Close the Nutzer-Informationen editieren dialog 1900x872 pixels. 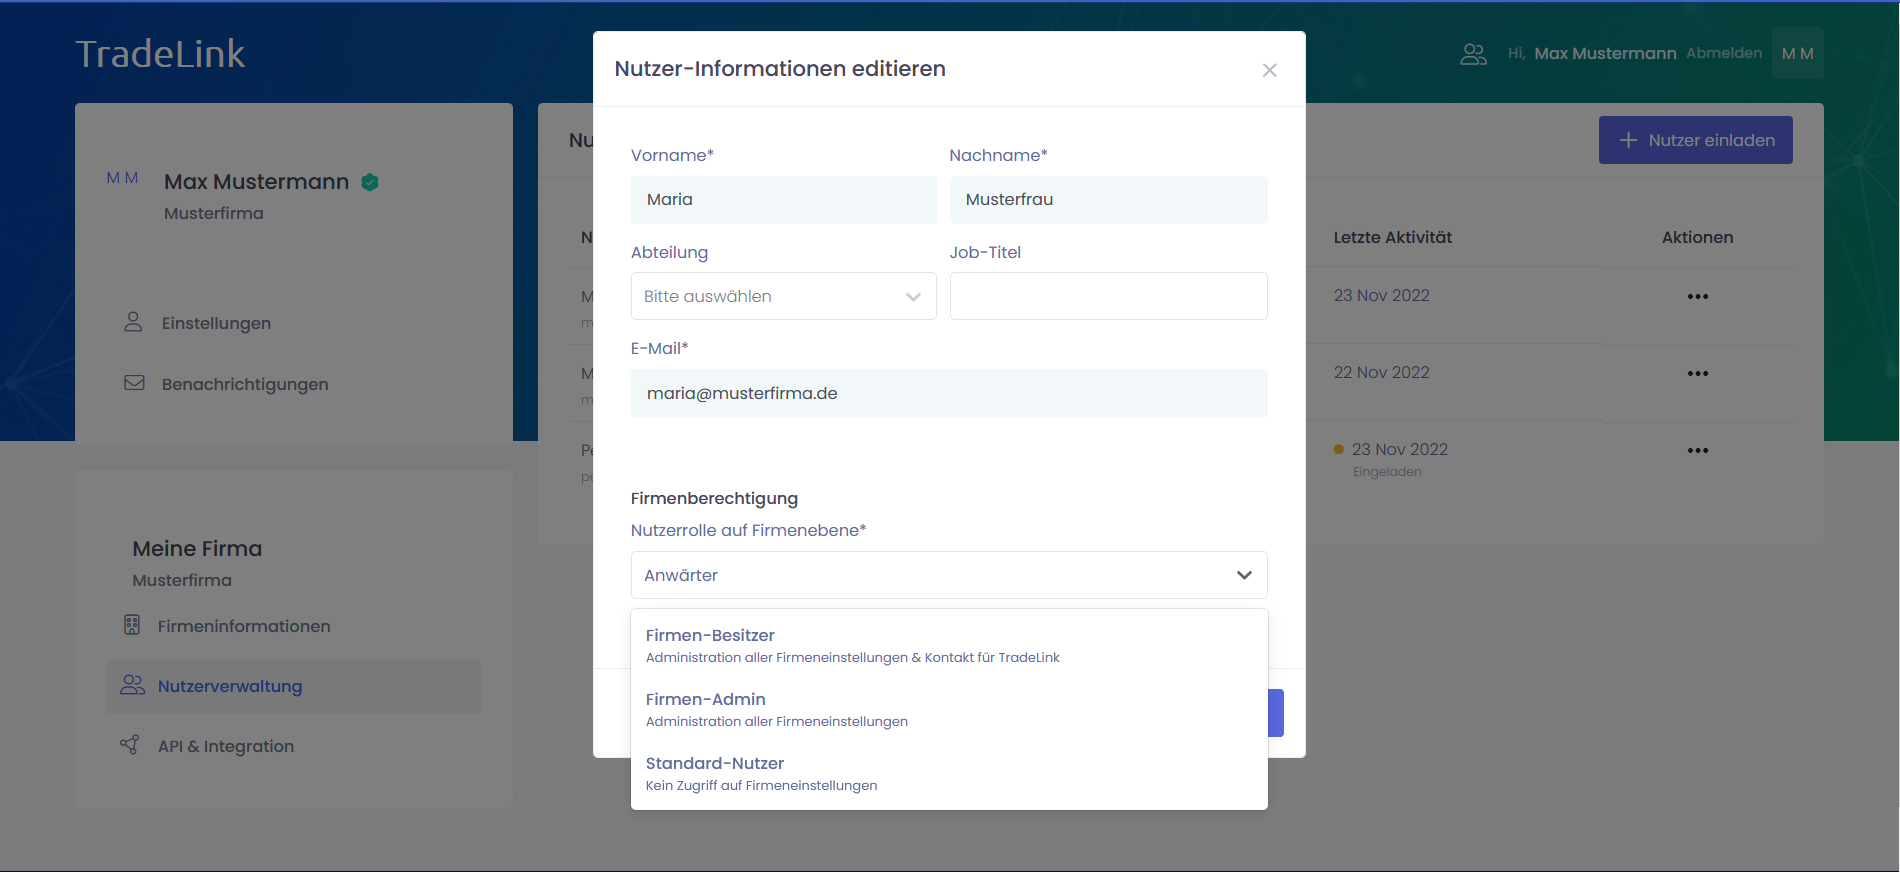click(x=1269, y=70)
